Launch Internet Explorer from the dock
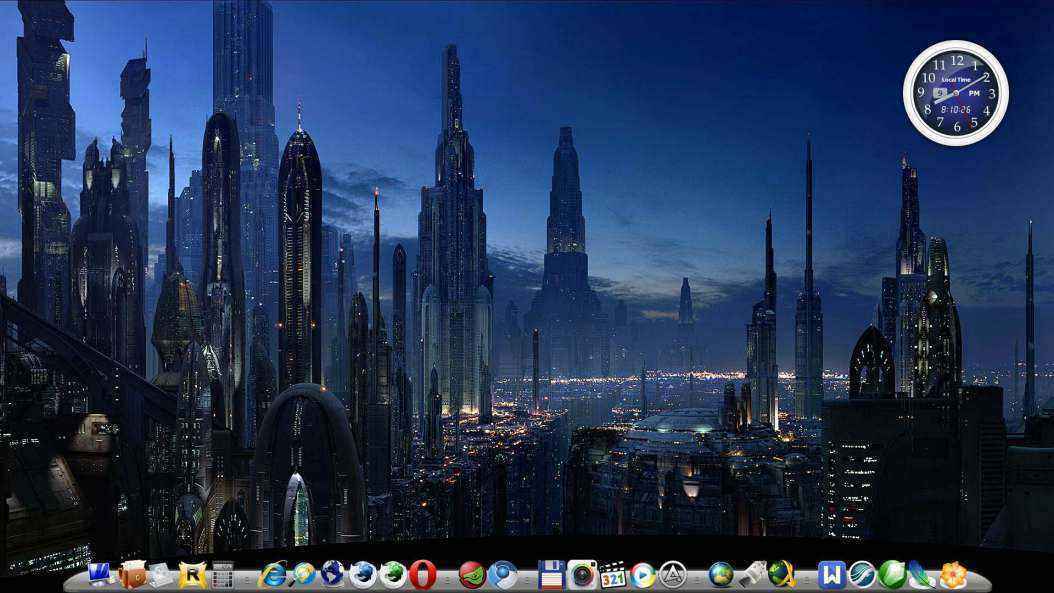This screenshot has height=593, width=1054. [272, 575]
